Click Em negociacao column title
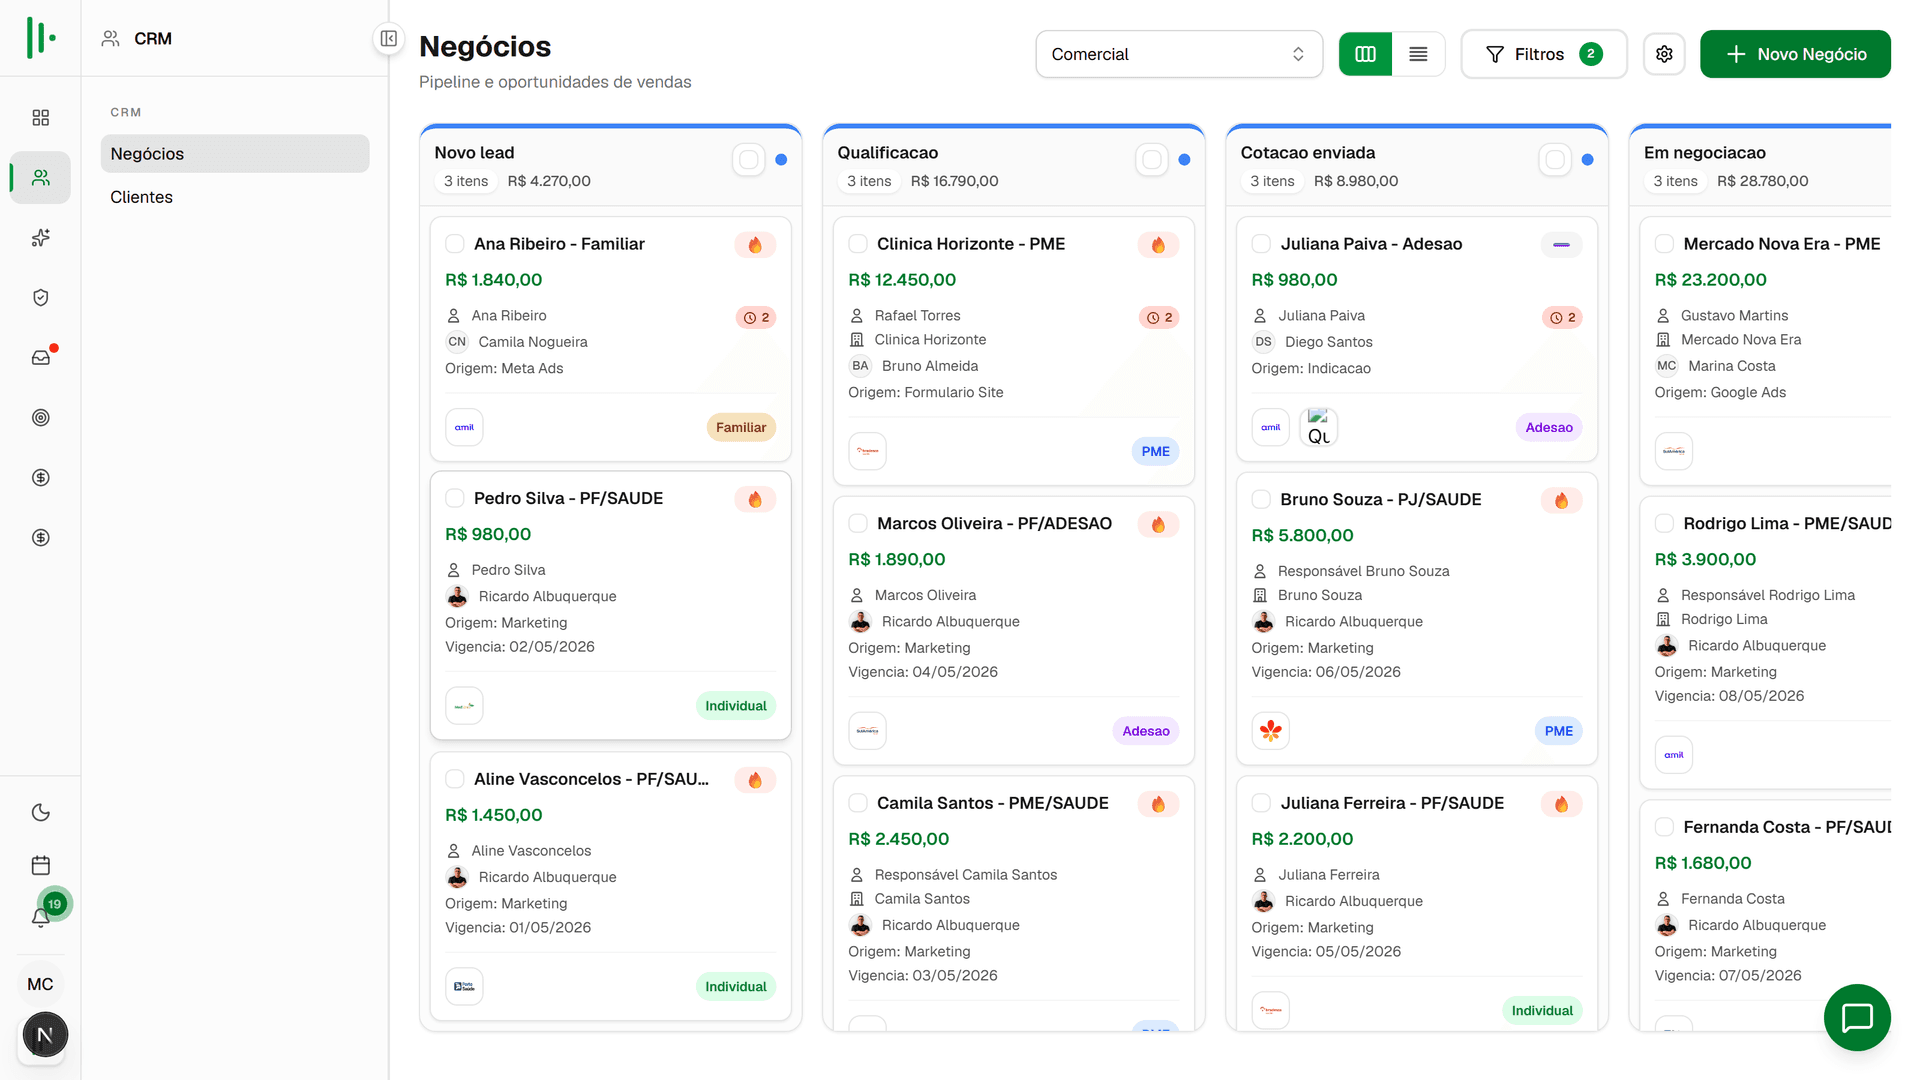 (x=1705, y=153)
